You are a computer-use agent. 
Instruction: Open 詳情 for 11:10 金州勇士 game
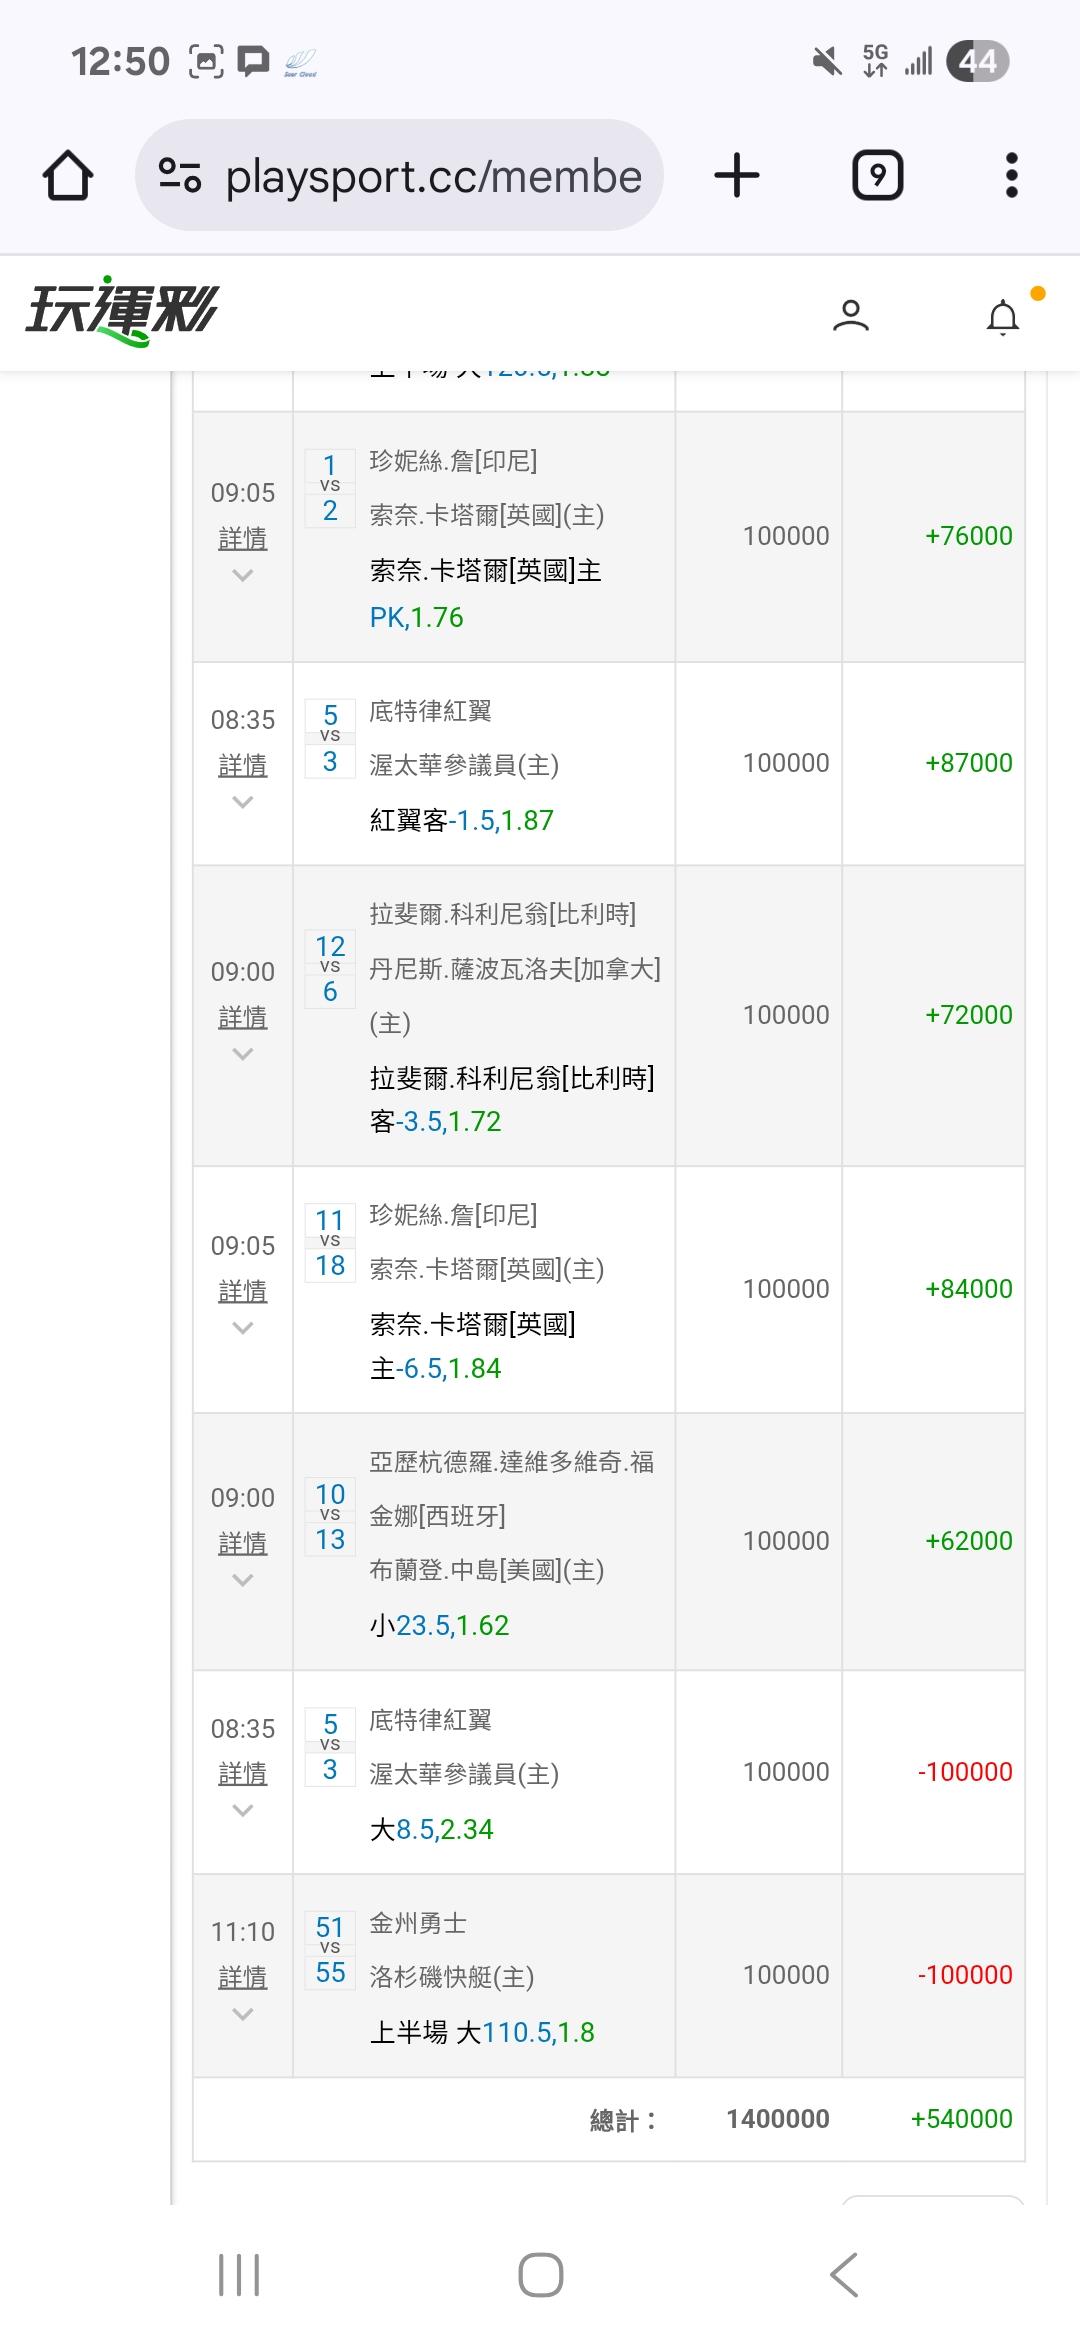pos(242,1977)
